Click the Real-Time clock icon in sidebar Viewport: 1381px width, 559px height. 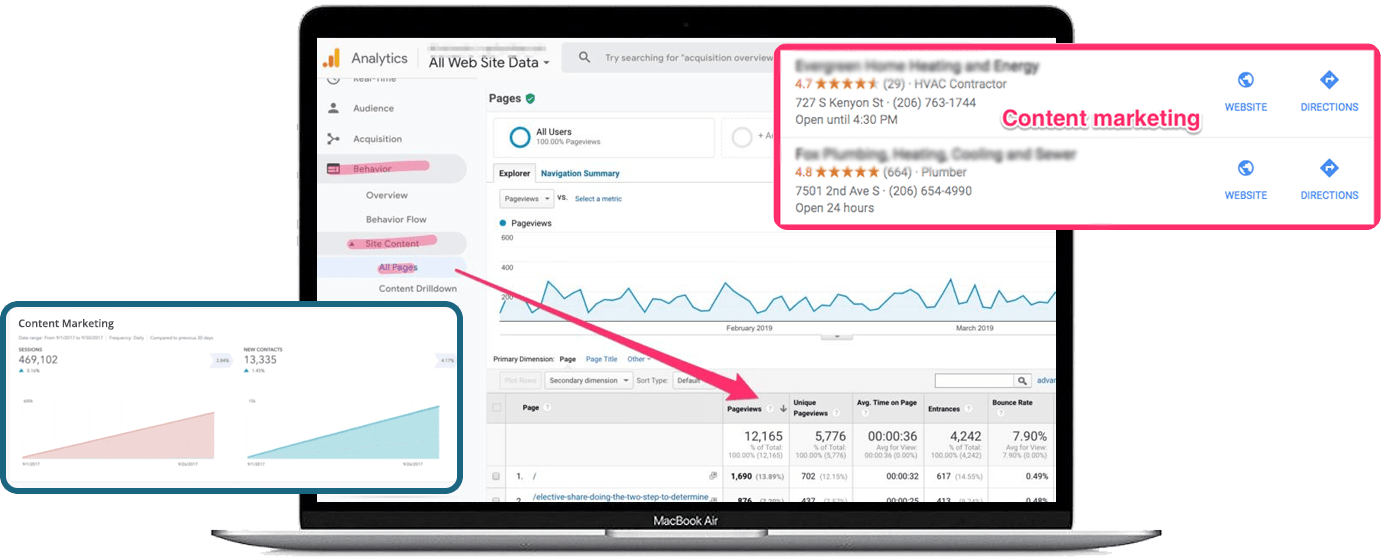coord(333,78)
